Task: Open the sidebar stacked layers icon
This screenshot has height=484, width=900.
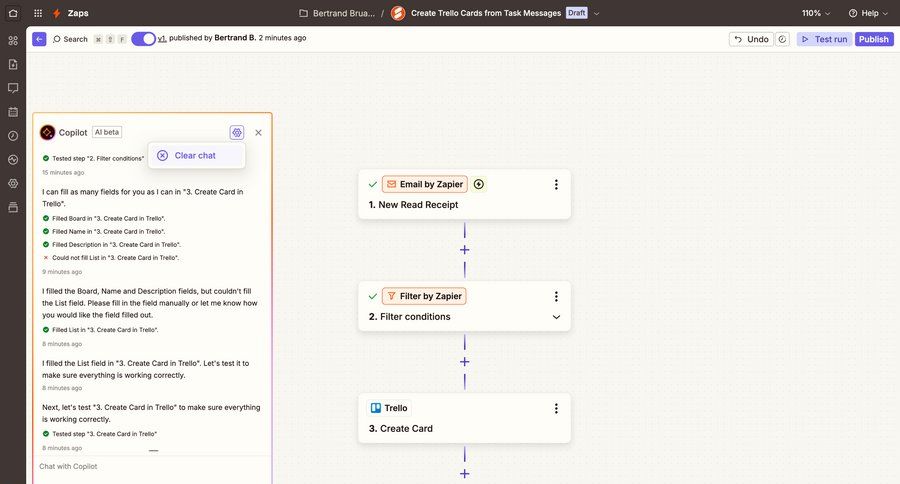Action: [13, 207]
